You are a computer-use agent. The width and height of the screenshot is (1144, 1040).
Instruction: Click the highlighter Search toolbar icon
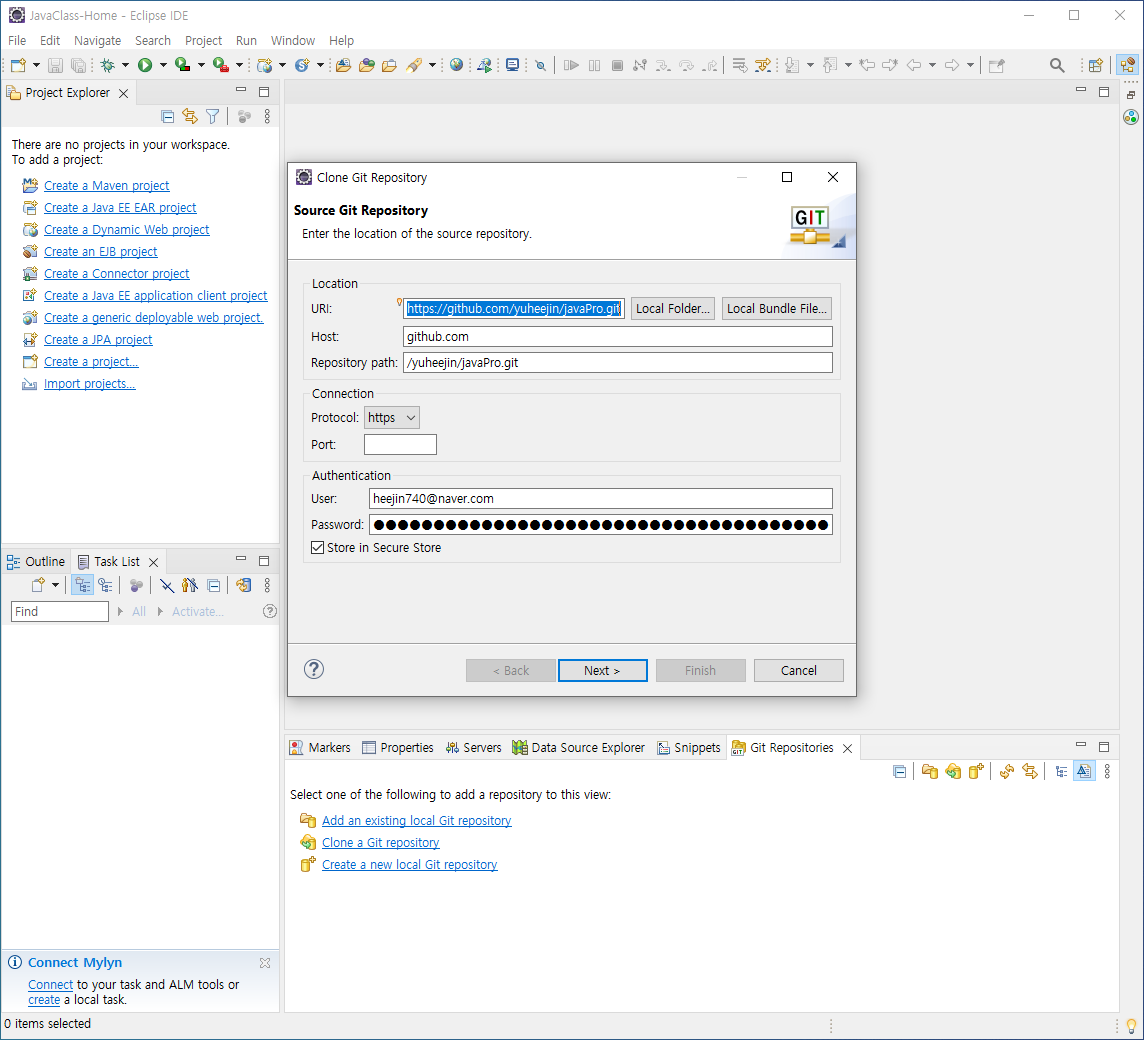414,66
